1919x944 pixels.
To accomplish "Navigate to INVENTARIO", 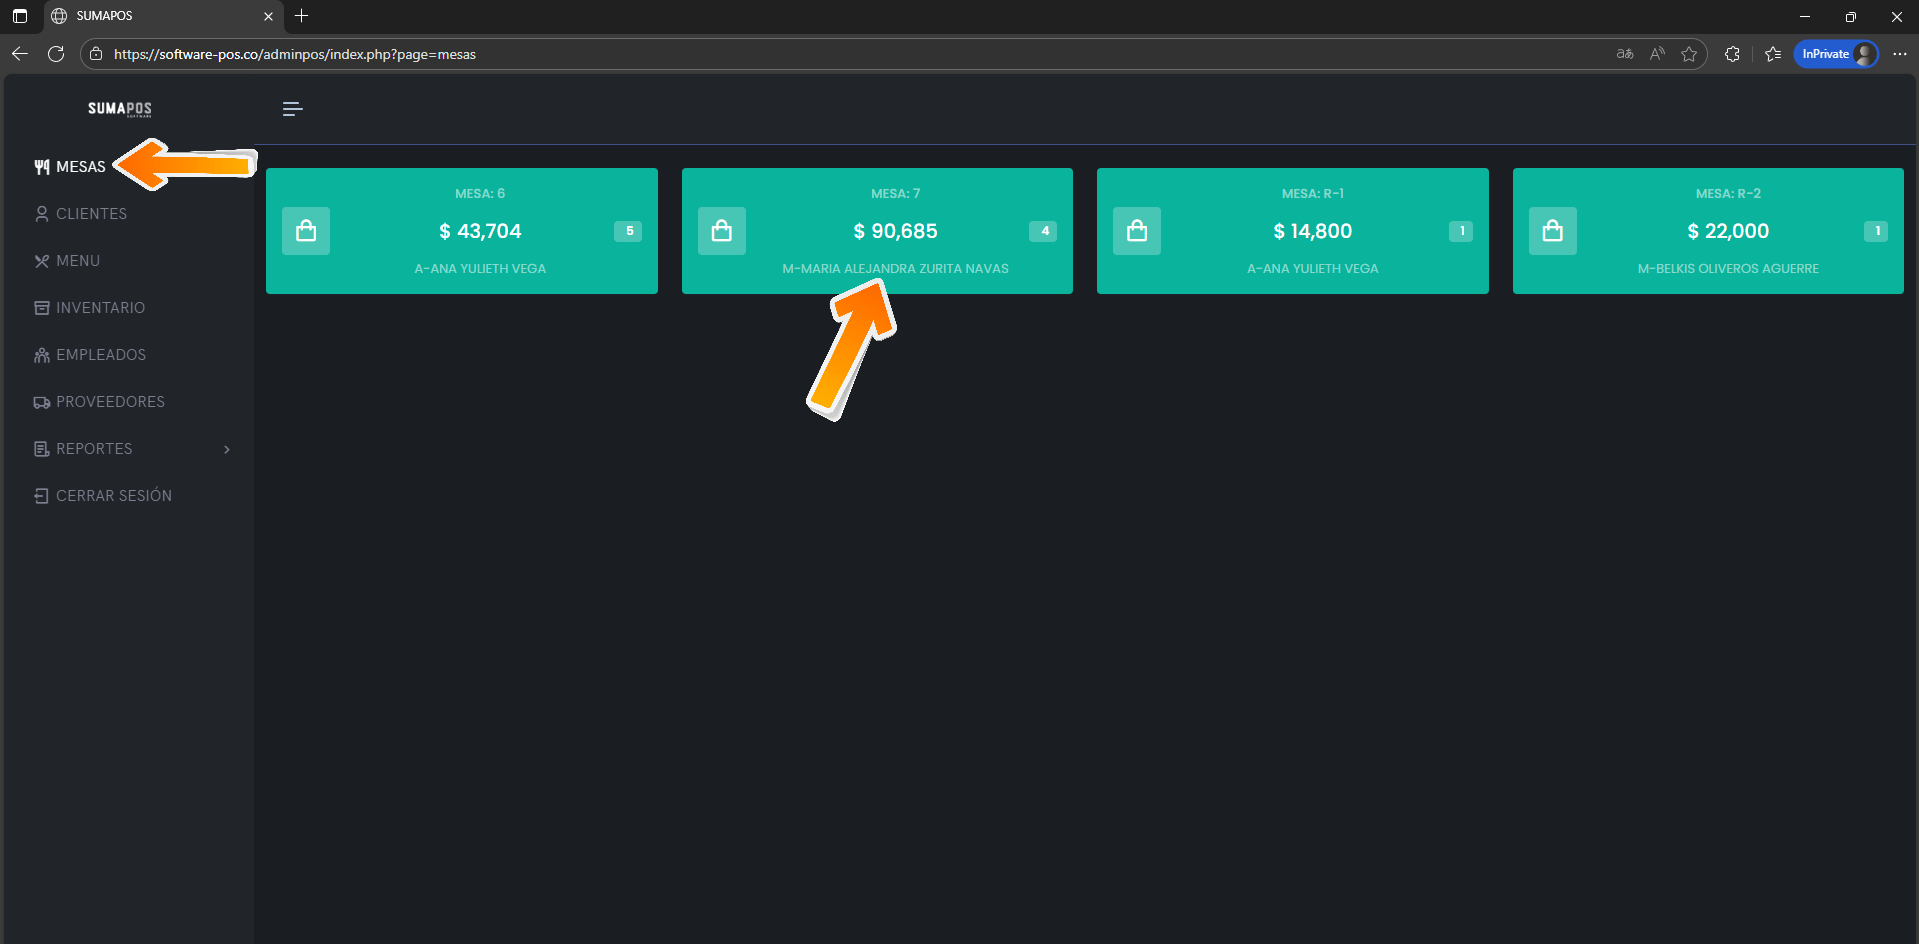I will coord(100,308).
